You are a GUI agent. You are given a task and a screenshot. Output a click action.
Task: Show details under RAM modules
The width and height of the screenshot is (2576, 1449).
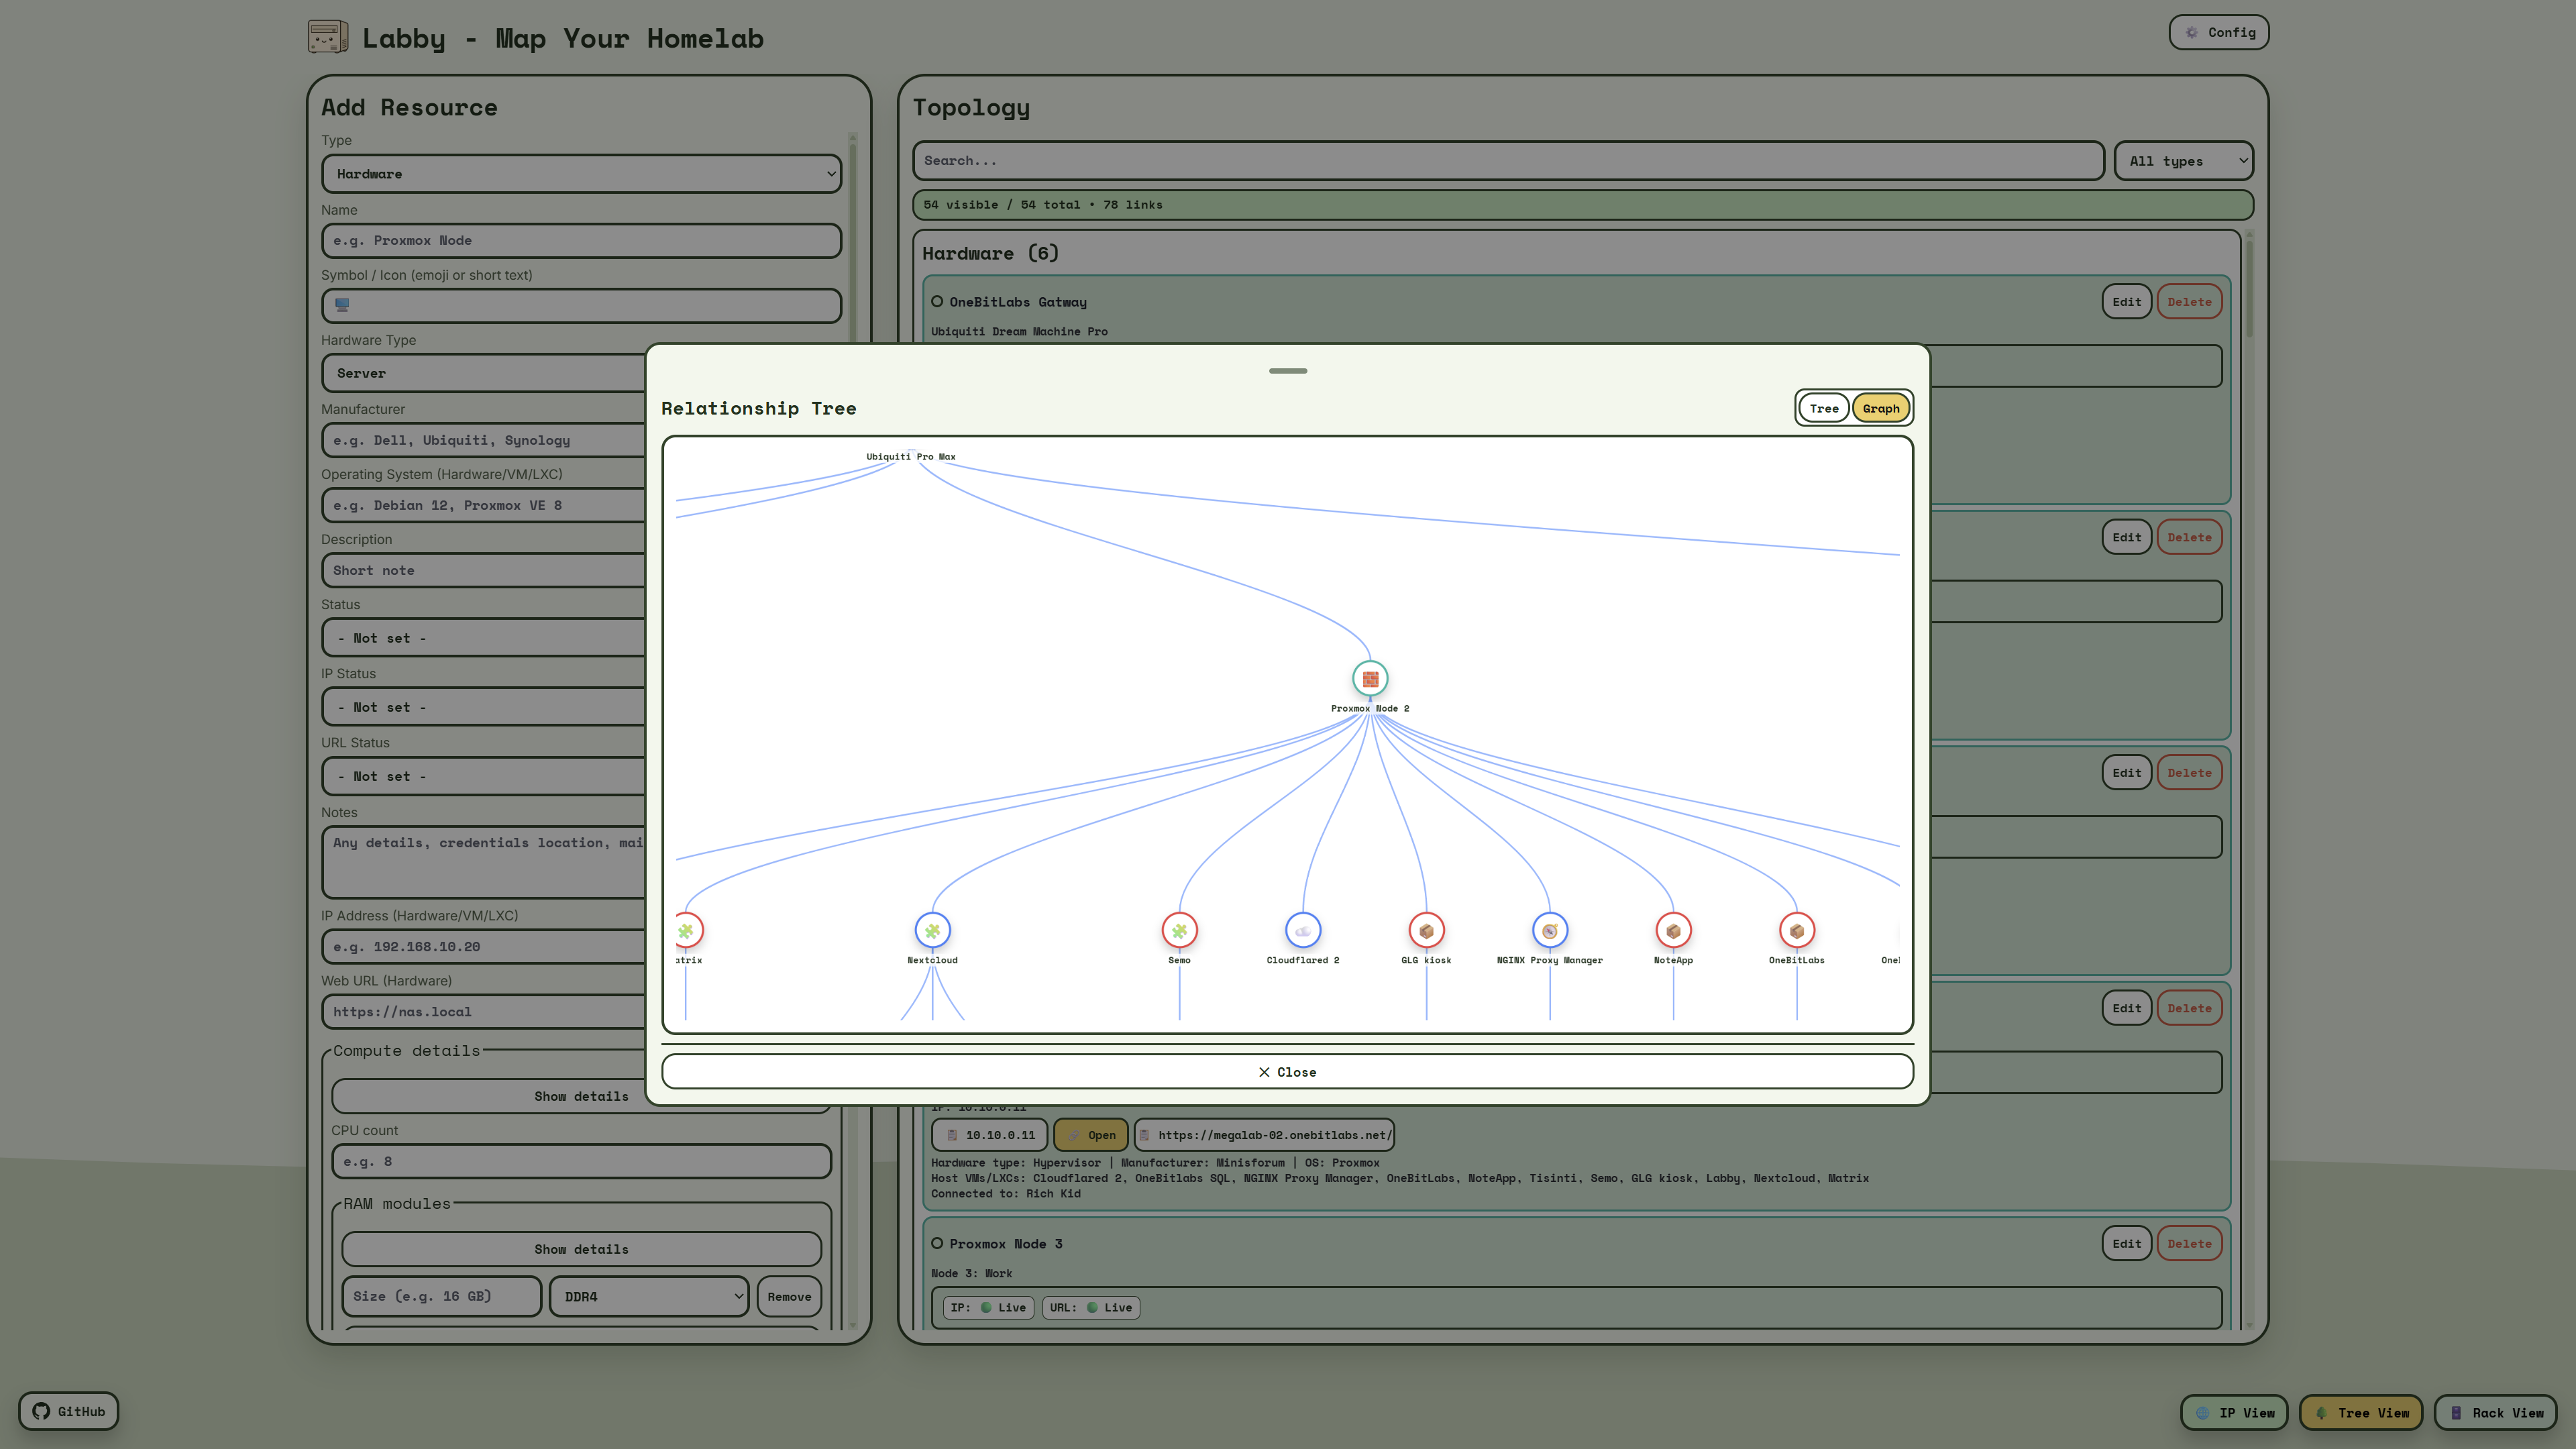point(581,1249)
